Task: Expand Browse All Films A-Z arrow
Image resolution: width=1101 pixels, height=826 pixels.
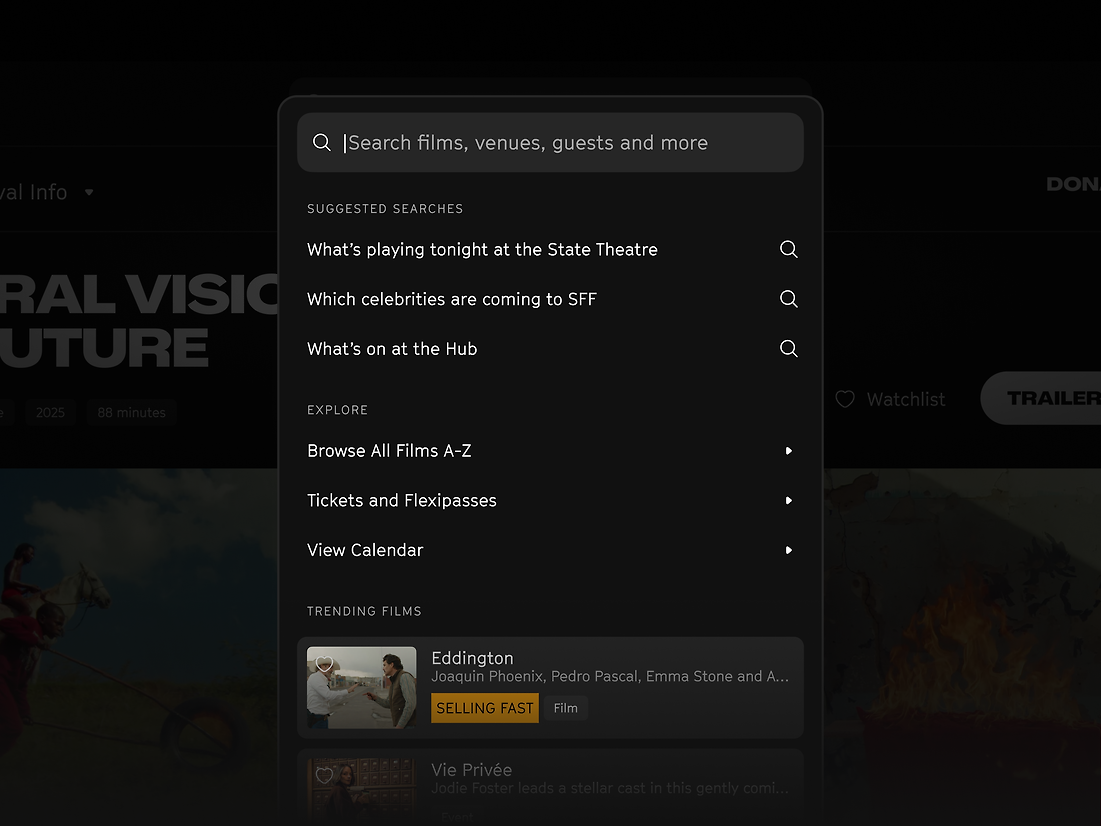Action: pos(788,451)
